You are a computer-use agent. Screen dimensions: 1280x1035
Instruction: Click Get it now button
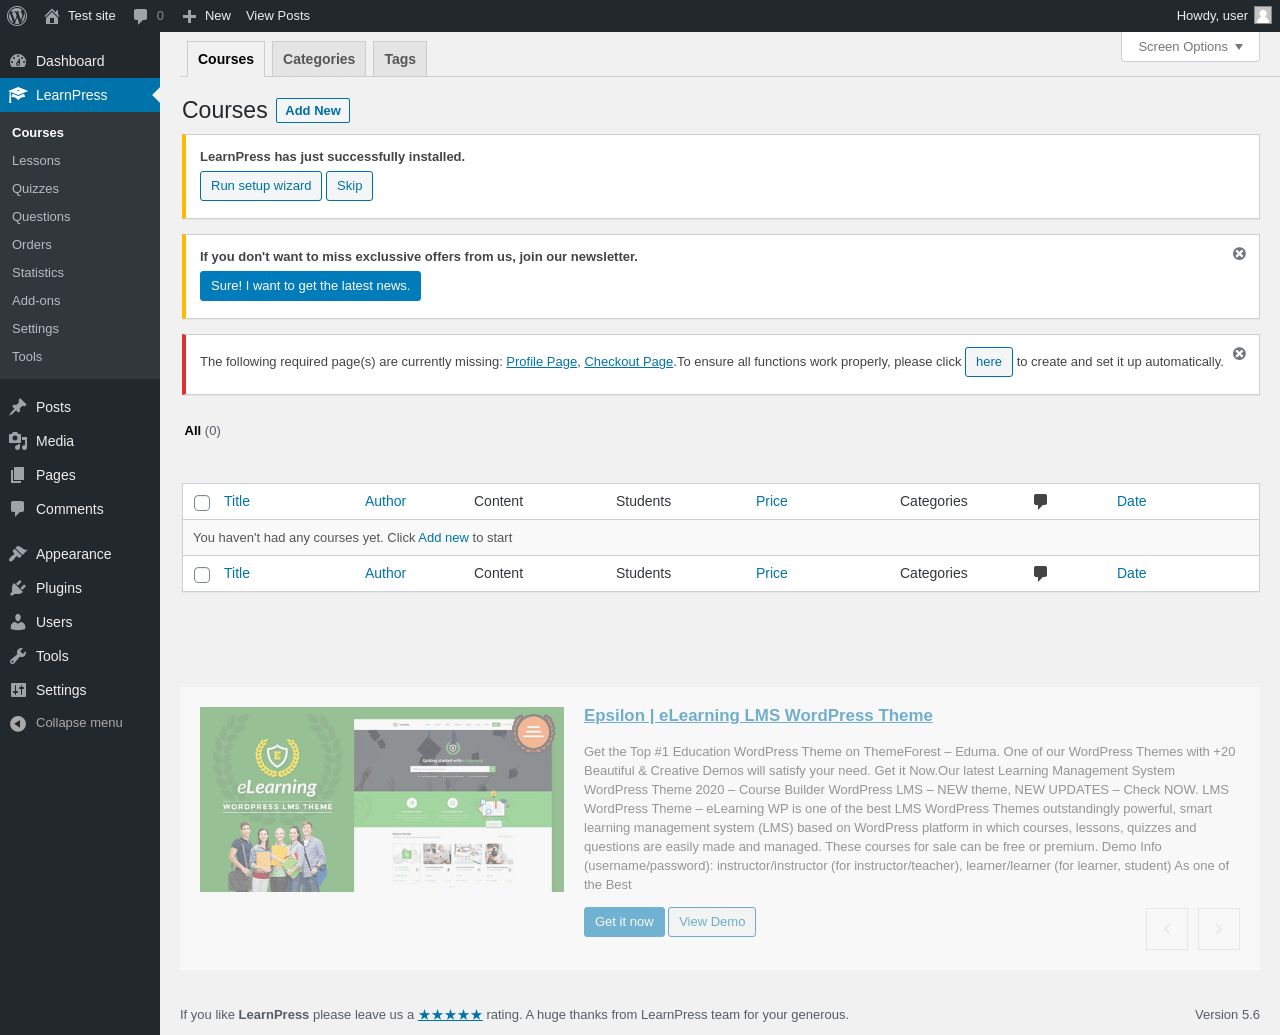coord(624,922)
